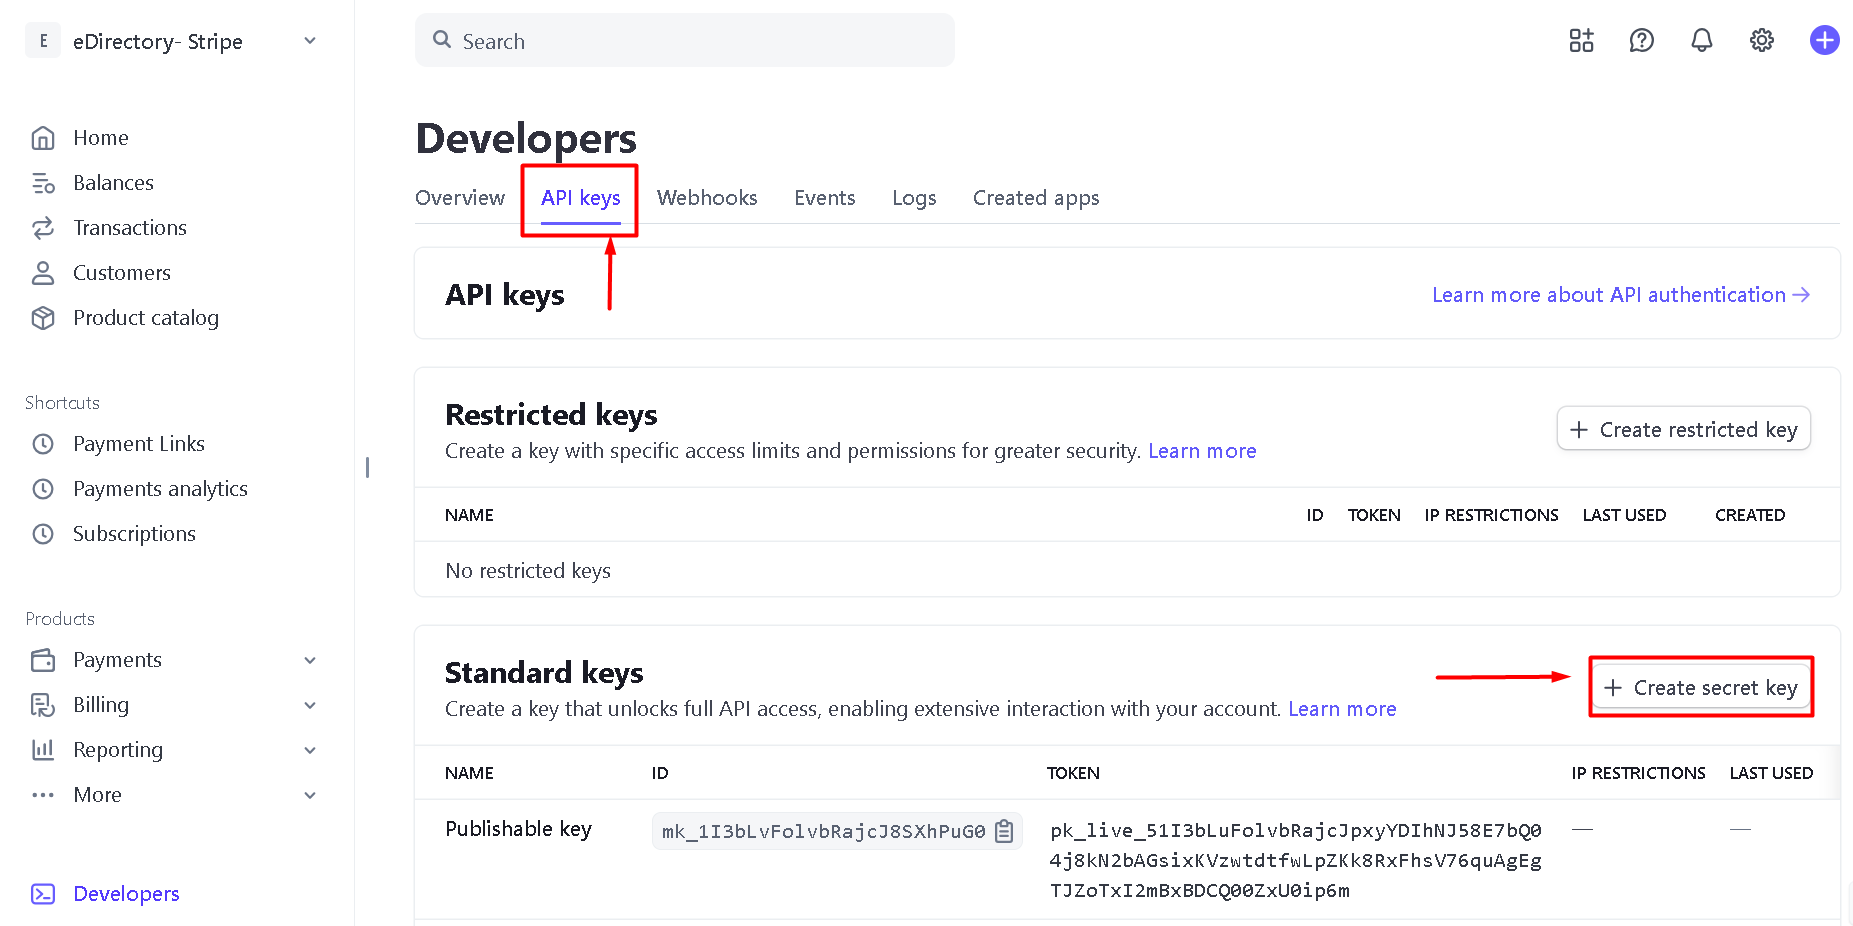Click the Billing invoice icon
The height and width of the screenshot is (926, 1853).
coord(43,705)
